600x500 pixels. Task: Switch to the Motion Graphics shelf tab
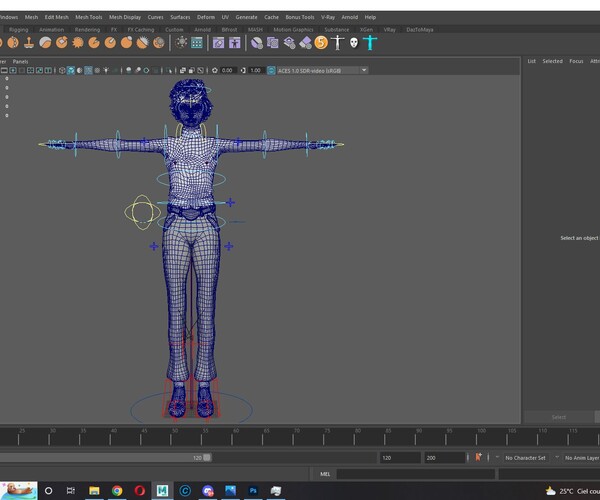(293, 29)
